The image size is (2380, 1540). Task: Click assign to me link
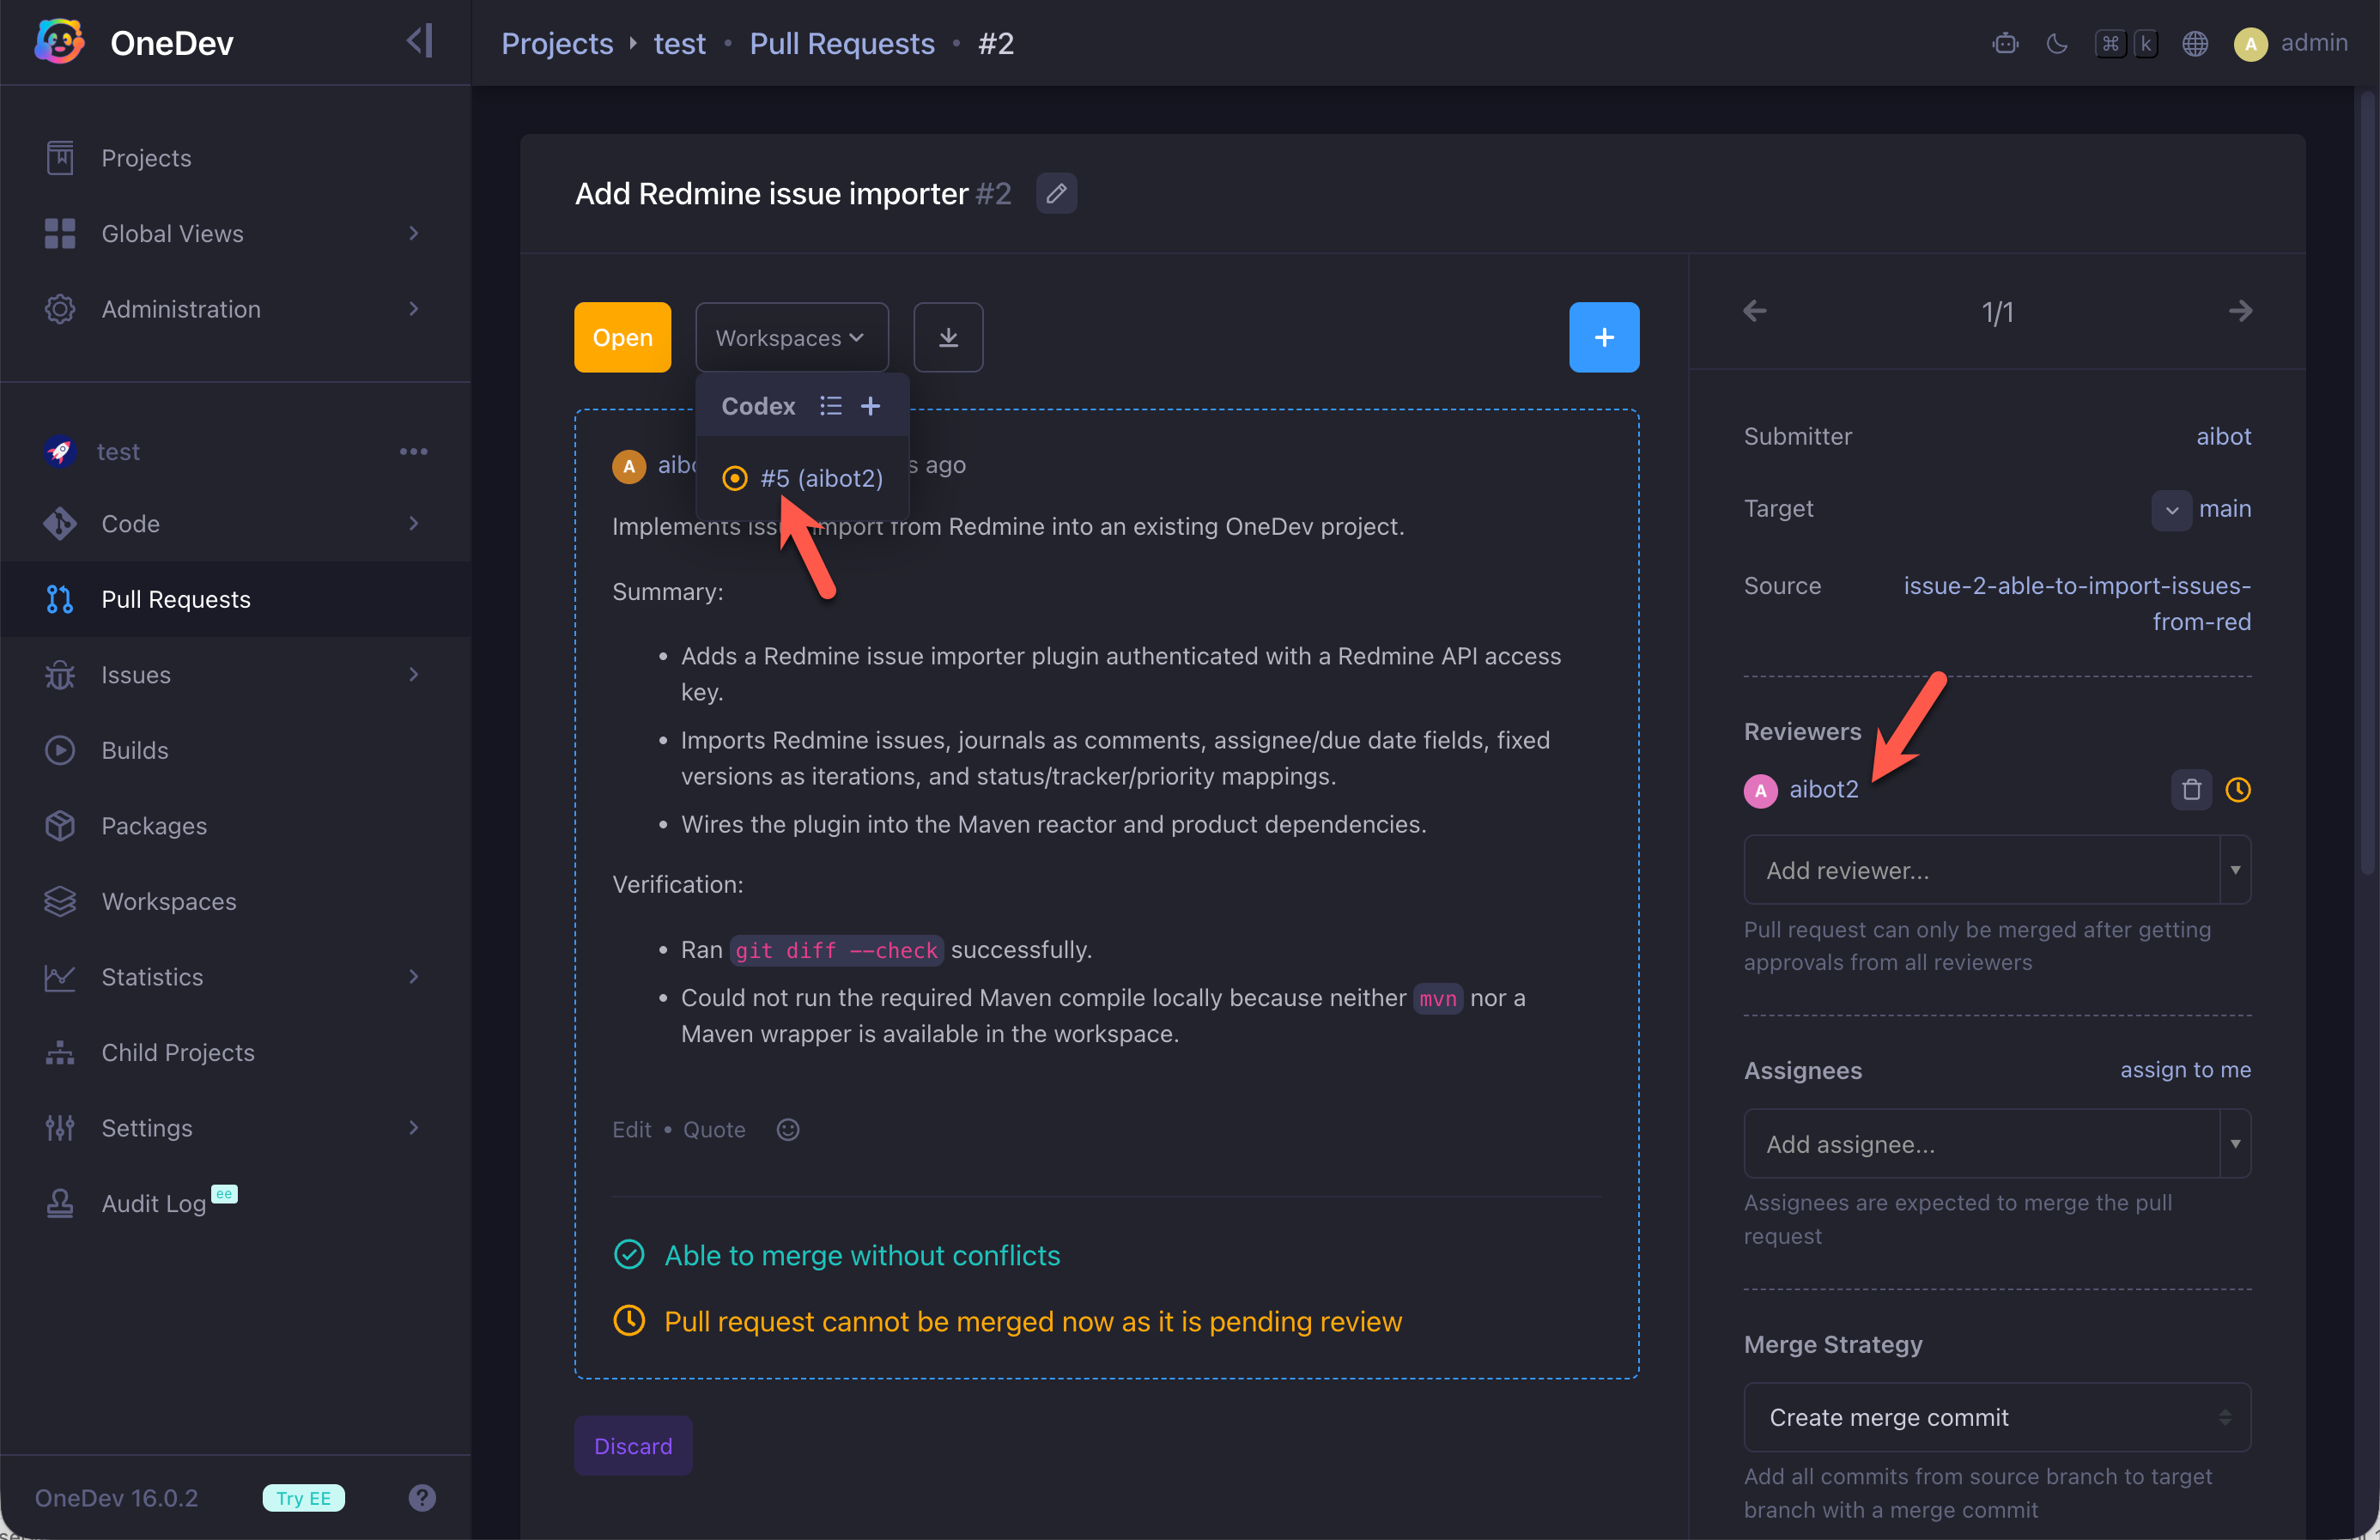click(x=2185, y=1069)
